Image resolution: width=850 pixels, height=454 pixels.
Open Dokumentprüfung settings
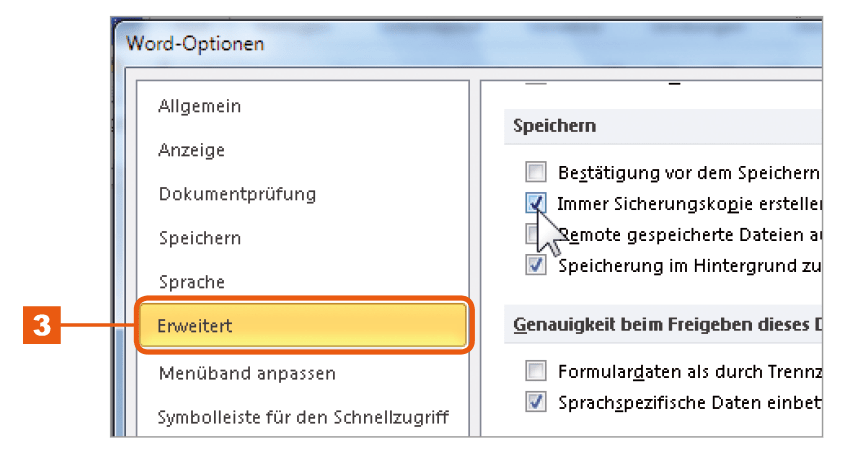(237, 194)
